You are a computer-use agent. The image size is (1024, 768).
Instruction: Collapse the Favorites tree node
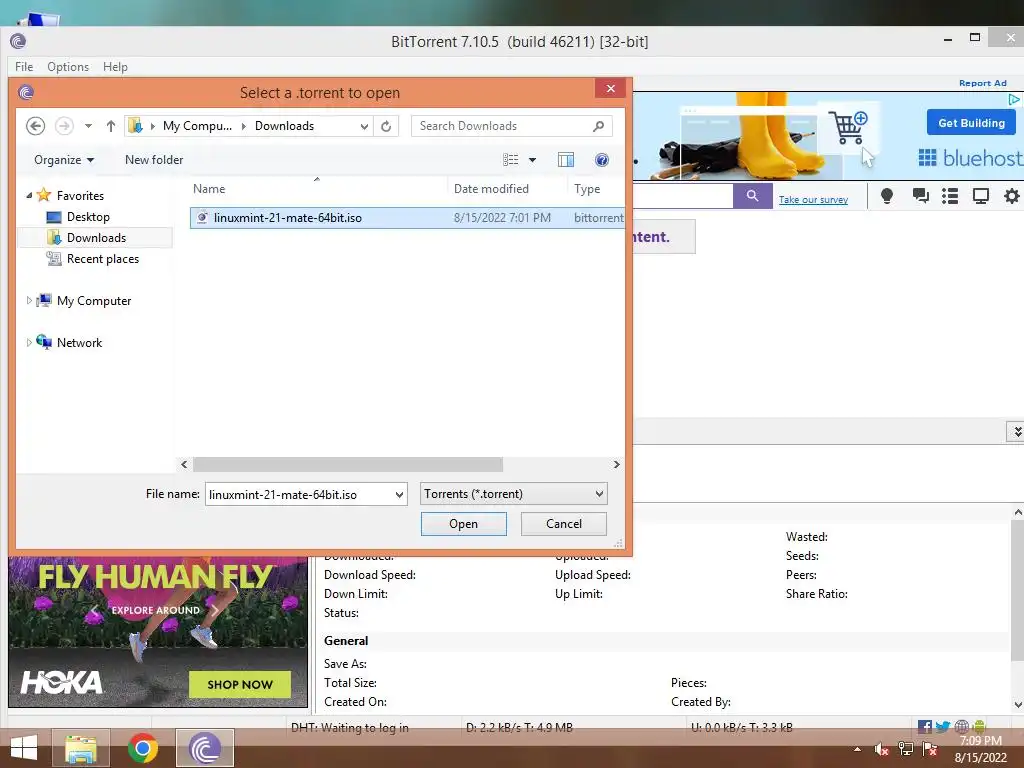[29, 195]
